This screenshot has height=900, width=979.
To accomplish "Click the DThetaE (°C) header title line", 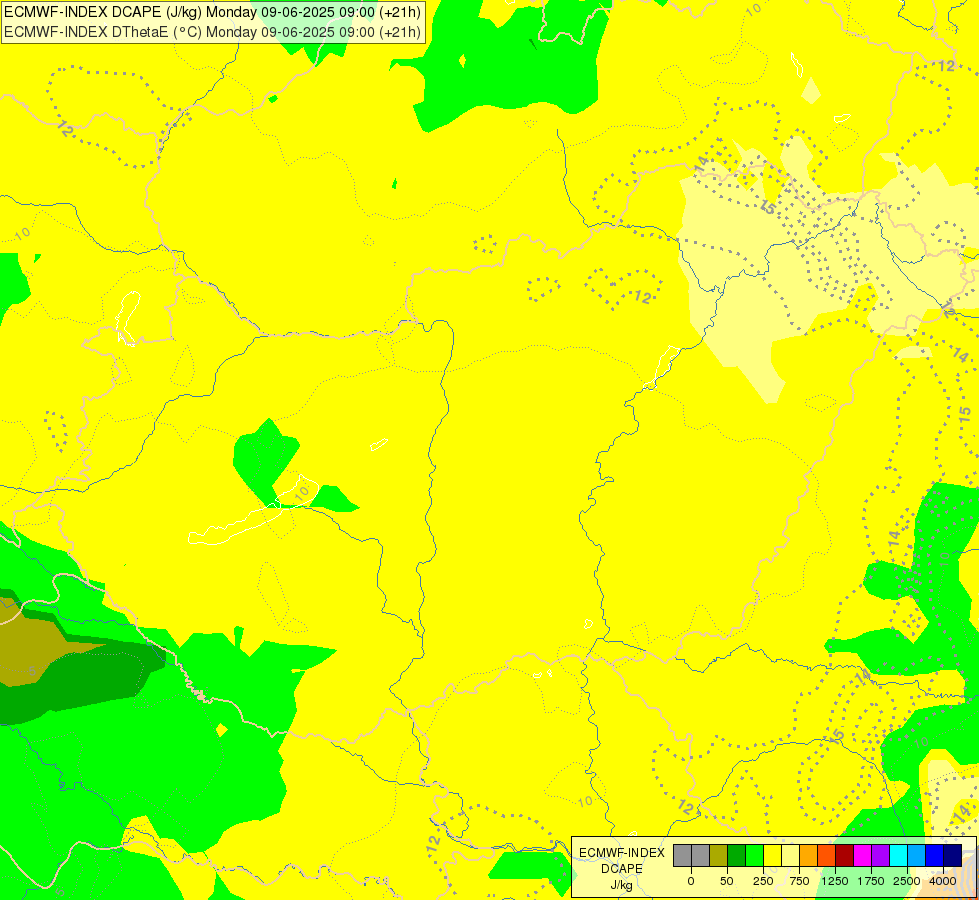I will coord(212,32).
